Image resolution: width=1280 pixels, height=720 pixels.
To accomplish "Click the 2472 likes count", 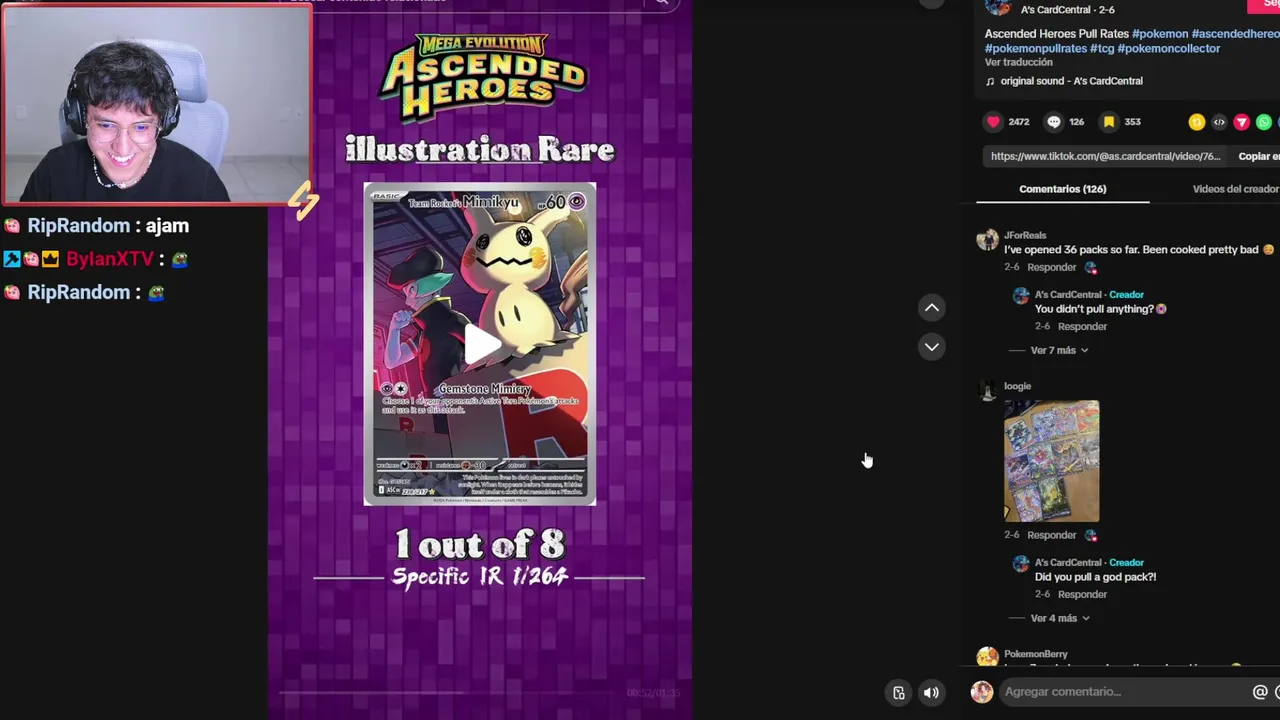I will coord(1019,122).
